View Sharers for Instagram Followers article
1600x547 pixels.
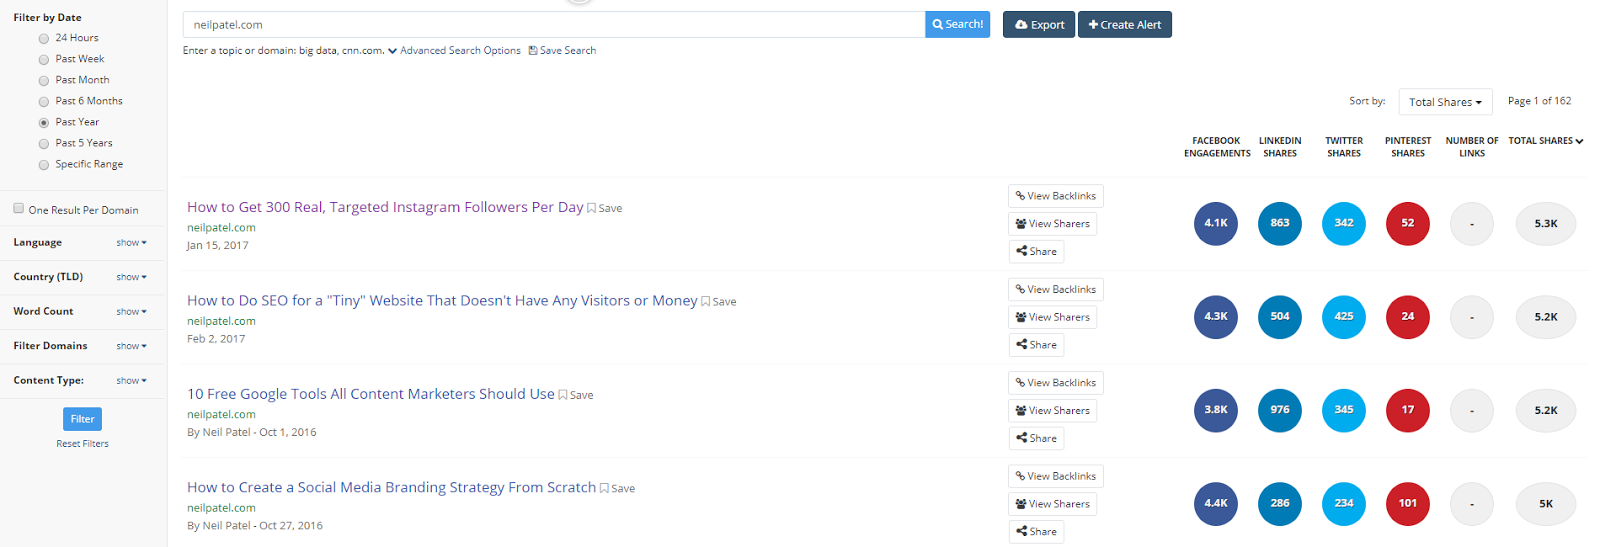click(x=1052, y=224)
